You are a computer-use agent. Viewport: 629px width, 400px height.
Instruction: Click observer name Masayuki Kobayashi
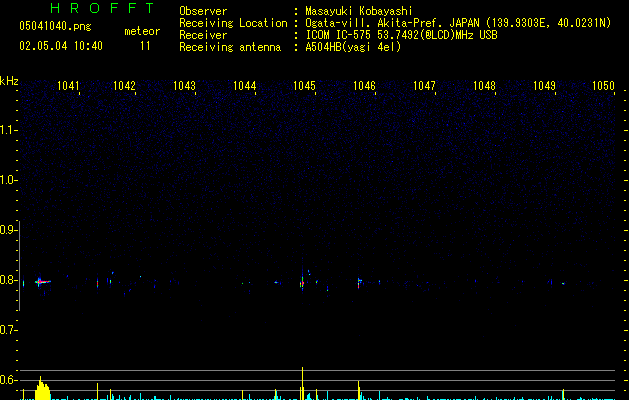[x=359, y=11]
